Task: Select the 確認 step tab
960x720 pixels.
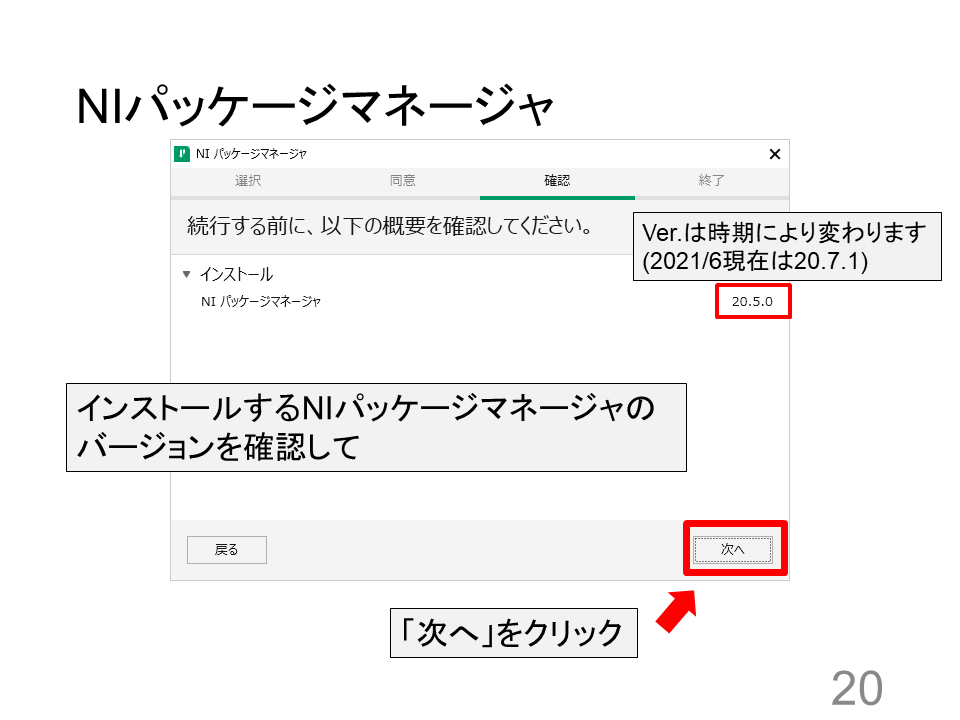Action: [x=557, y=181]
